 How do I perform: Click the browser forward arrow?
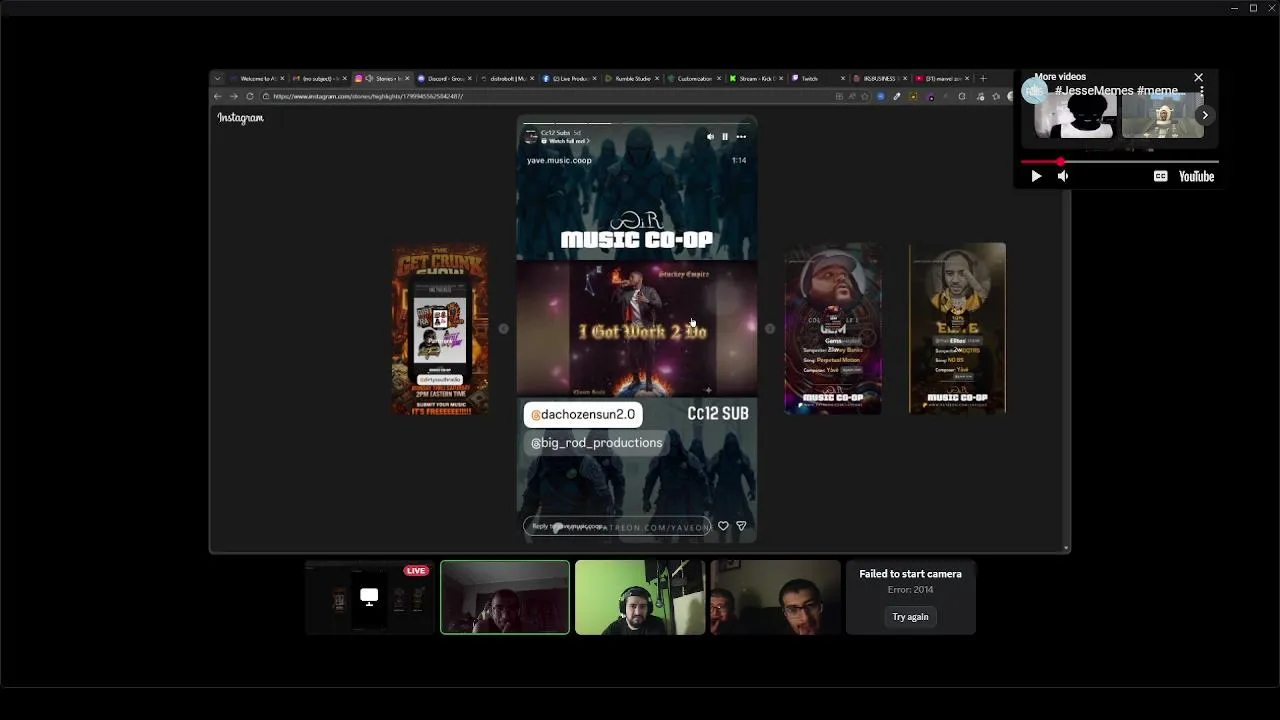233,96
